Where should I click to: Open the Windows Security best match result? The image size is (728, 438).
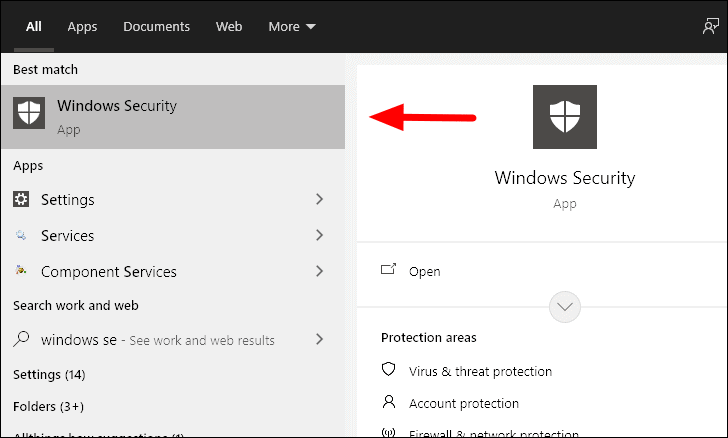pos(173,117)
